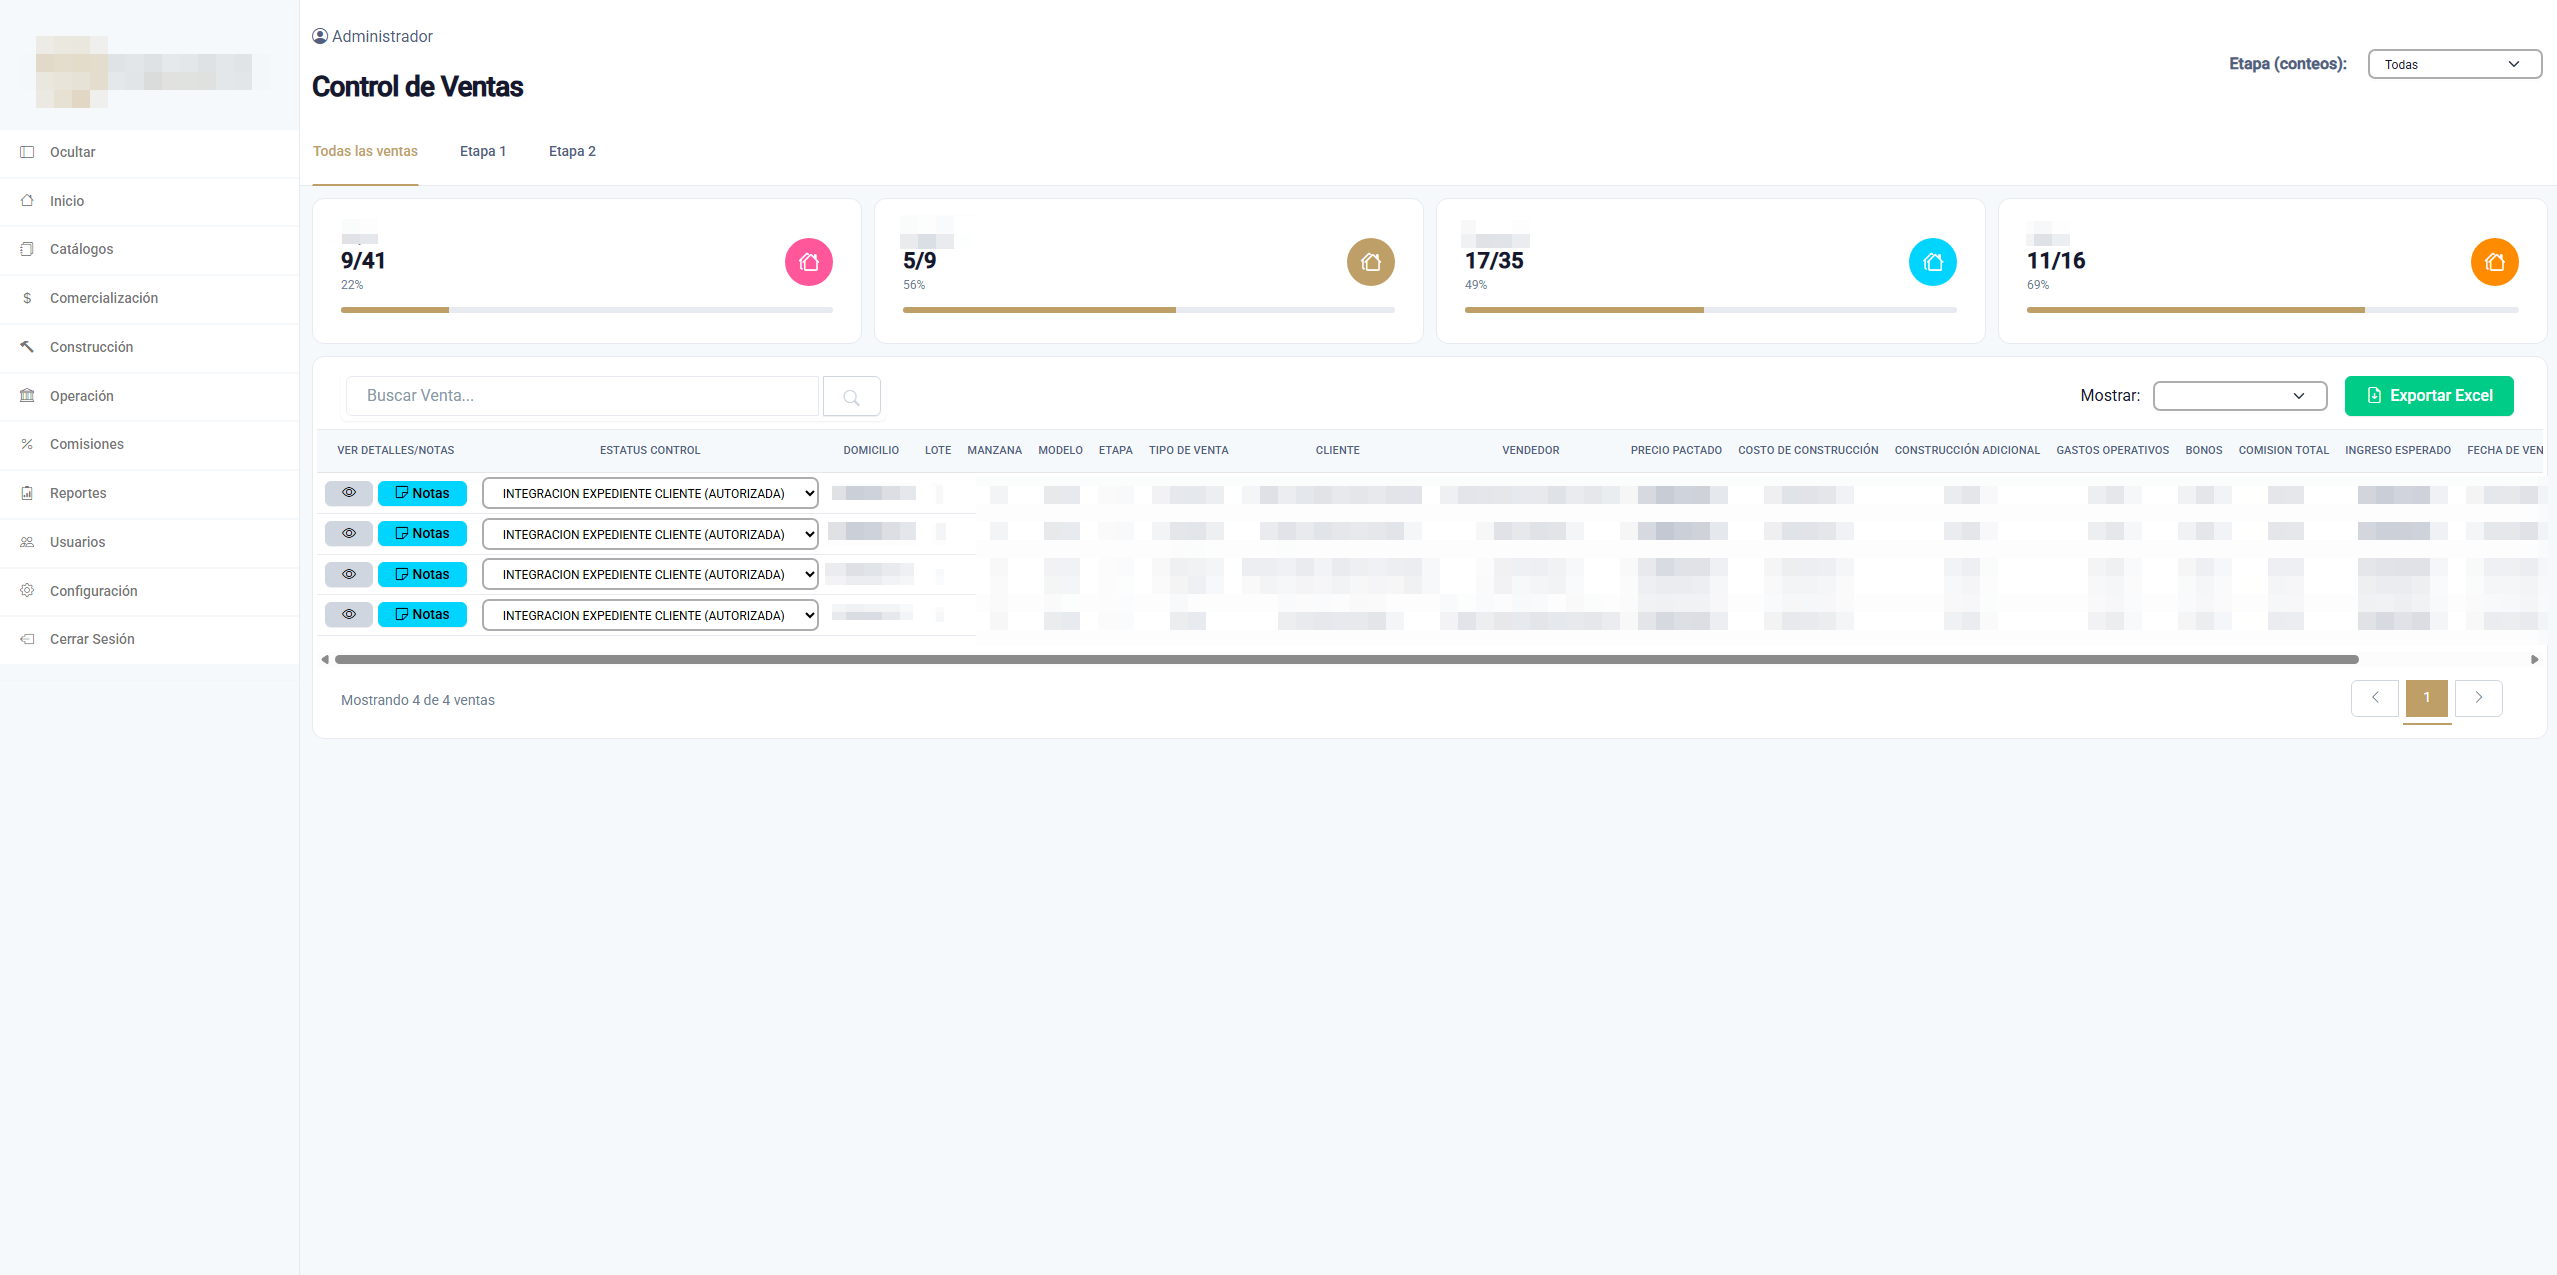Click the 11/16 count text
This screenshot has width=2557, height=1275.
(x=2056, y=261)
